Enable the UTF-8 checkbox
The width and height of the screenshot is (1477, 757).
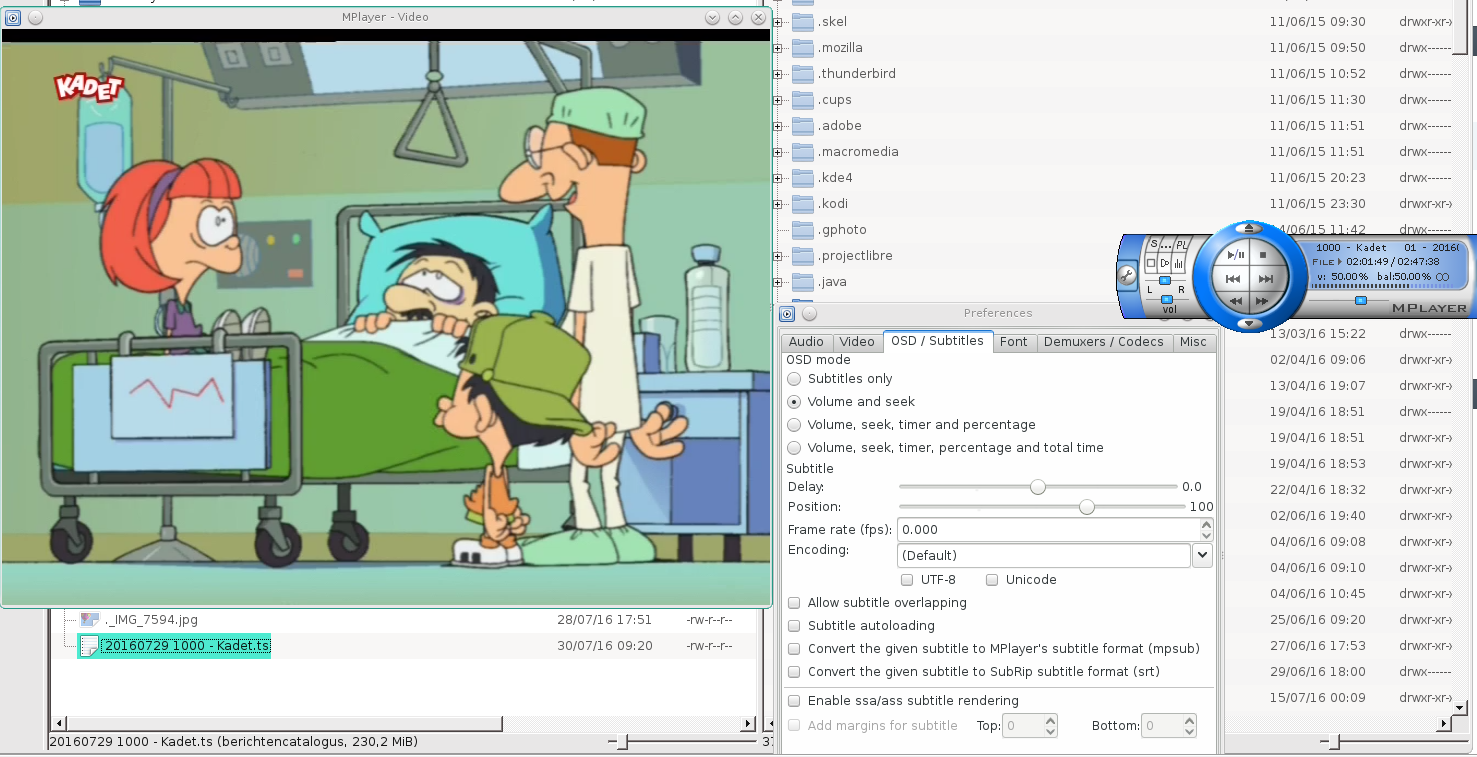click(x=907, y=580)
